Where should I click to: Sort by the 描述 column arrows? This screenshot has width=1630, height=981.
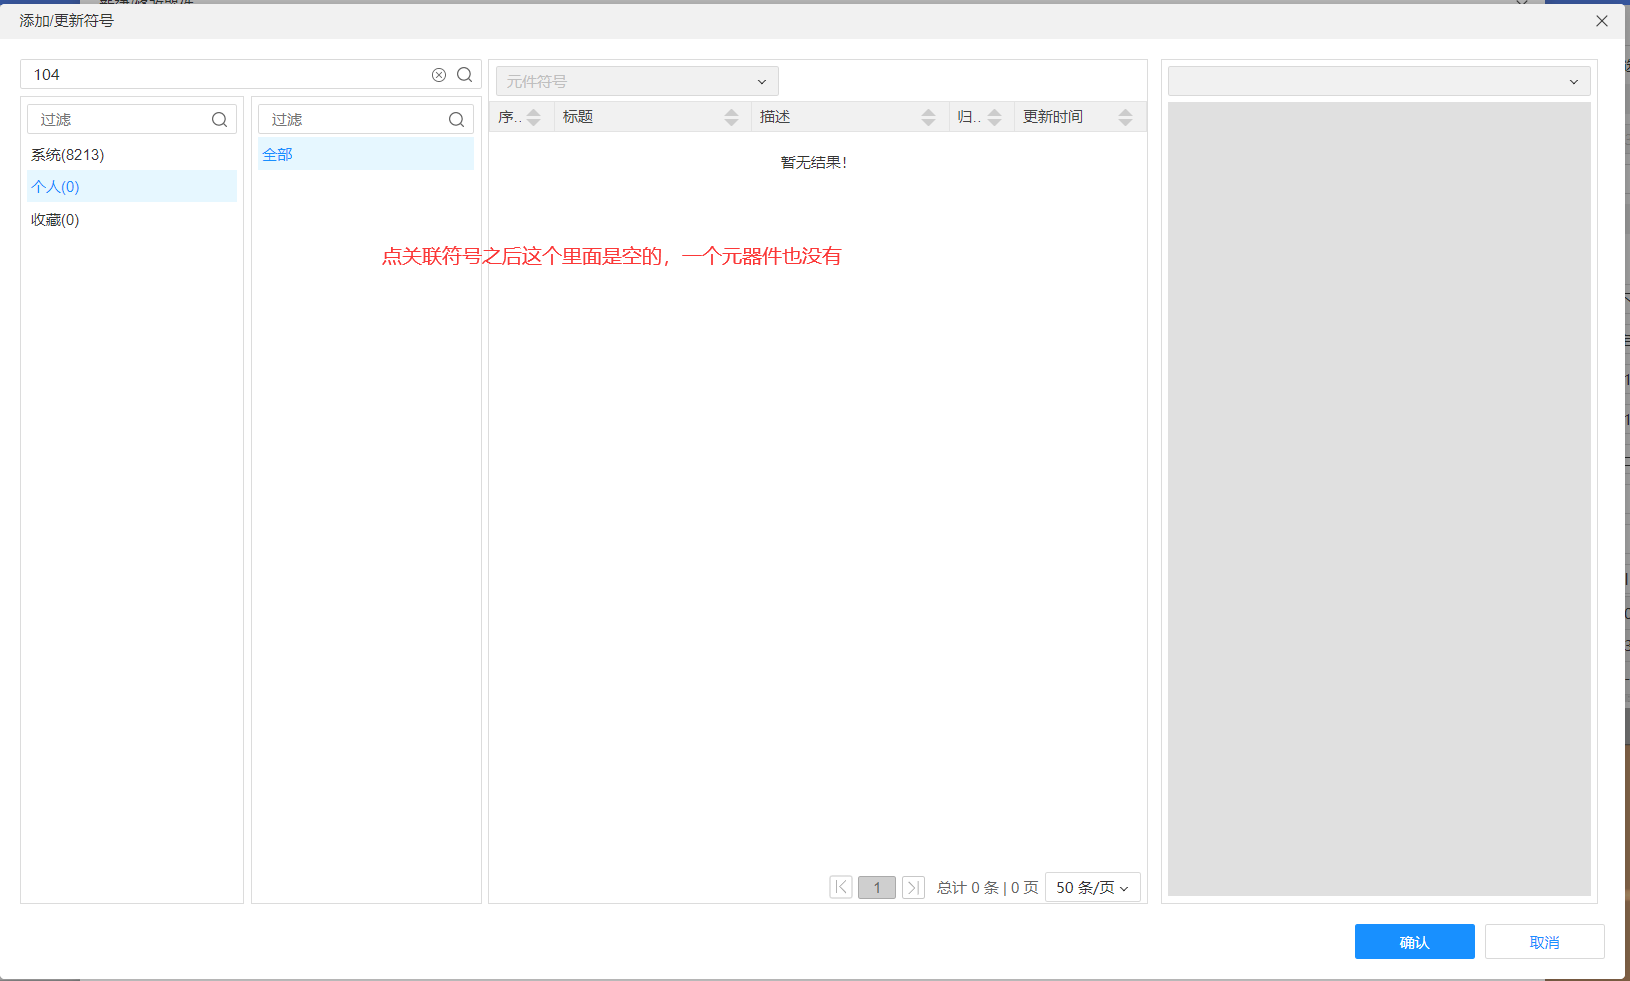(x=928, y=117)
